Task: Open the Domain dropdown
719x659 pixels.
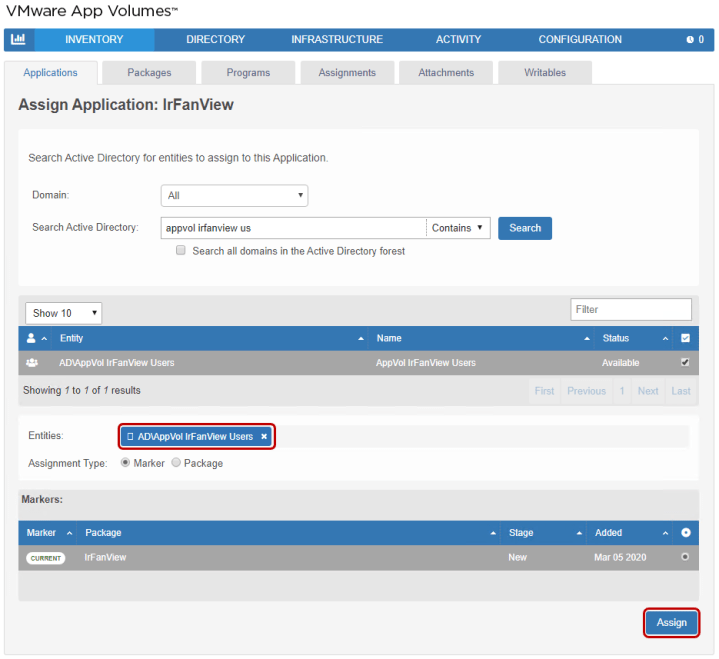Action: tap(234, 196)
